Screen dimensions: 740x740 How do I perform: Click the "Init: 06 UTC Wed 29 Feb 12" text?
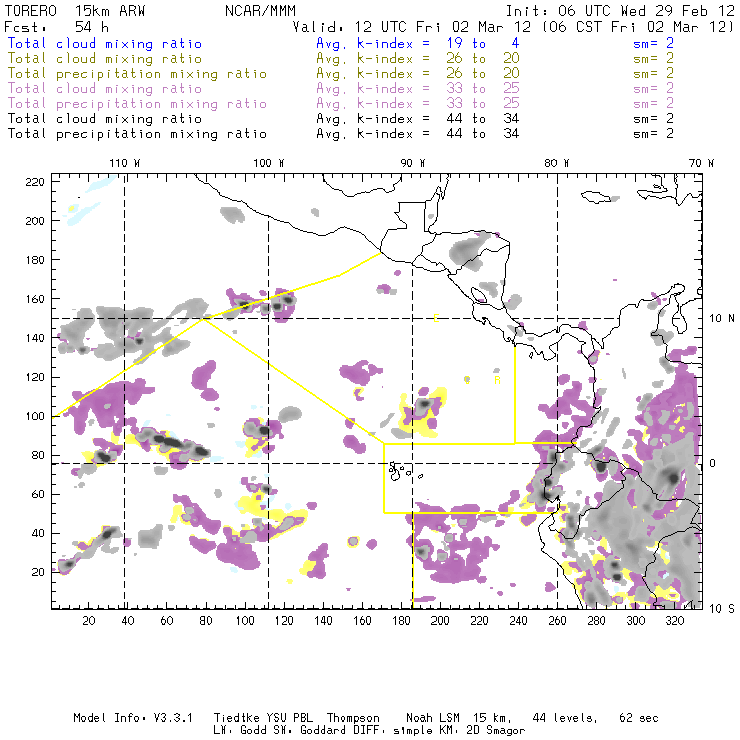(x=620, y=11)
